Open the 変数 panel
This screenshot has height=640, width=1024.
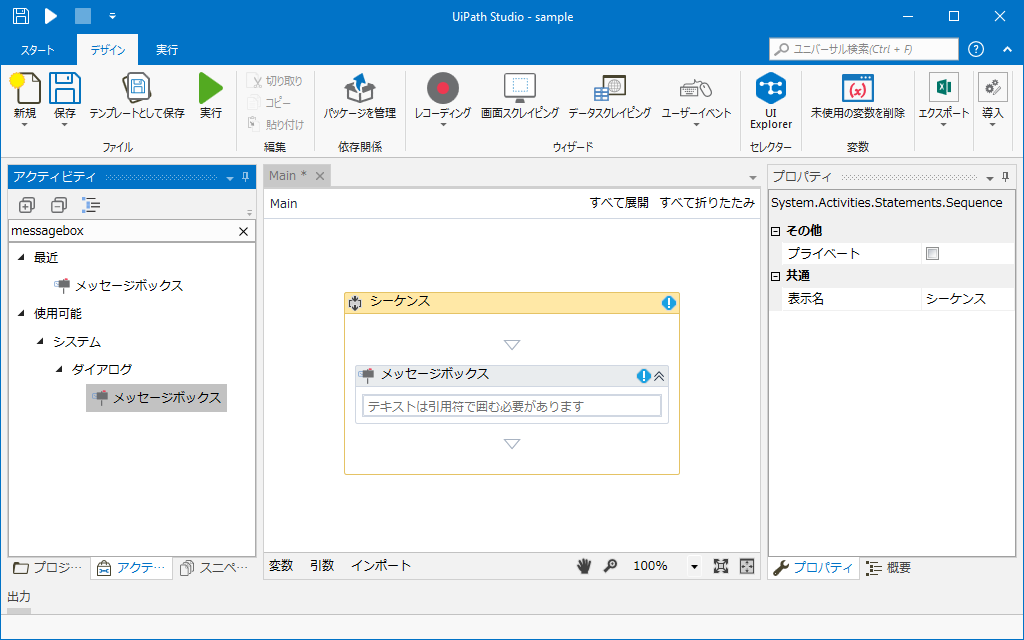coord(281,566)
